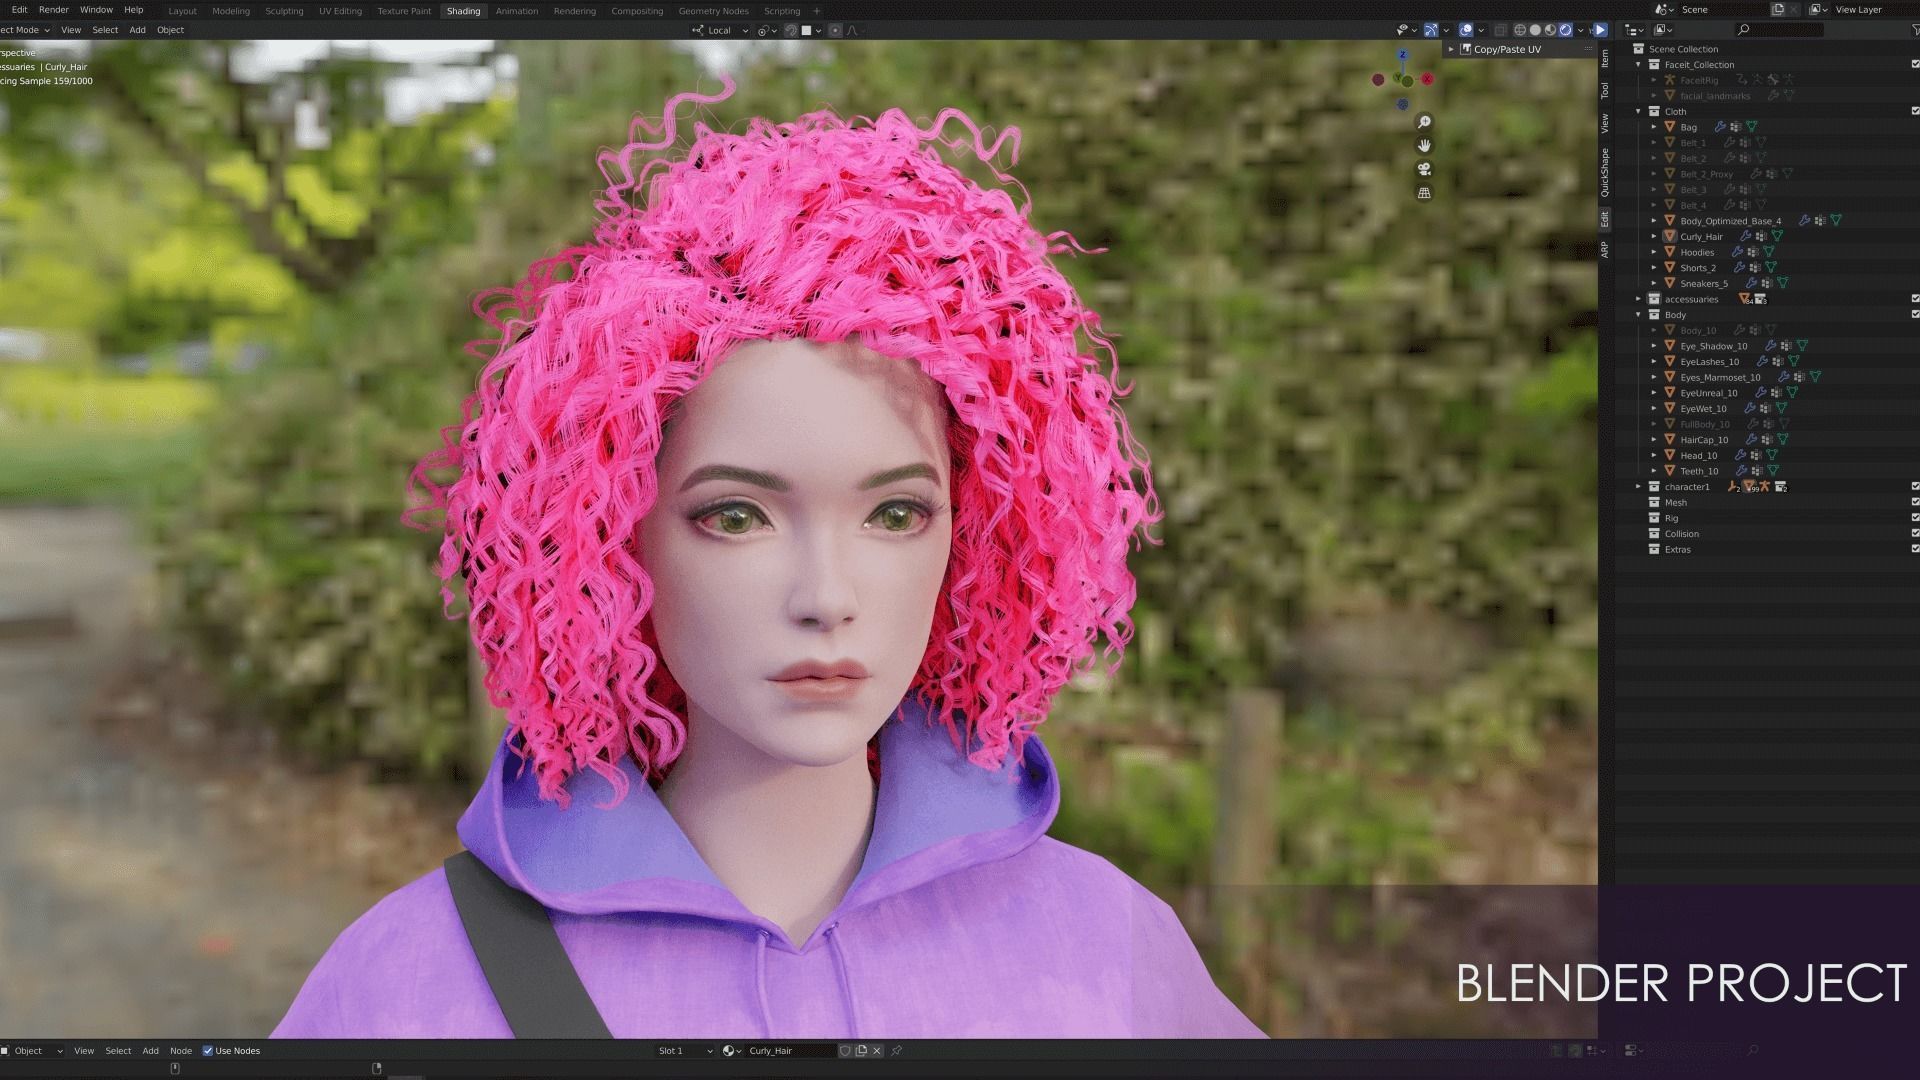The height and width of the screenshot is (1080, 1920).
Task: Click the red X axis gizmo ball
Action: [1428, 79]
